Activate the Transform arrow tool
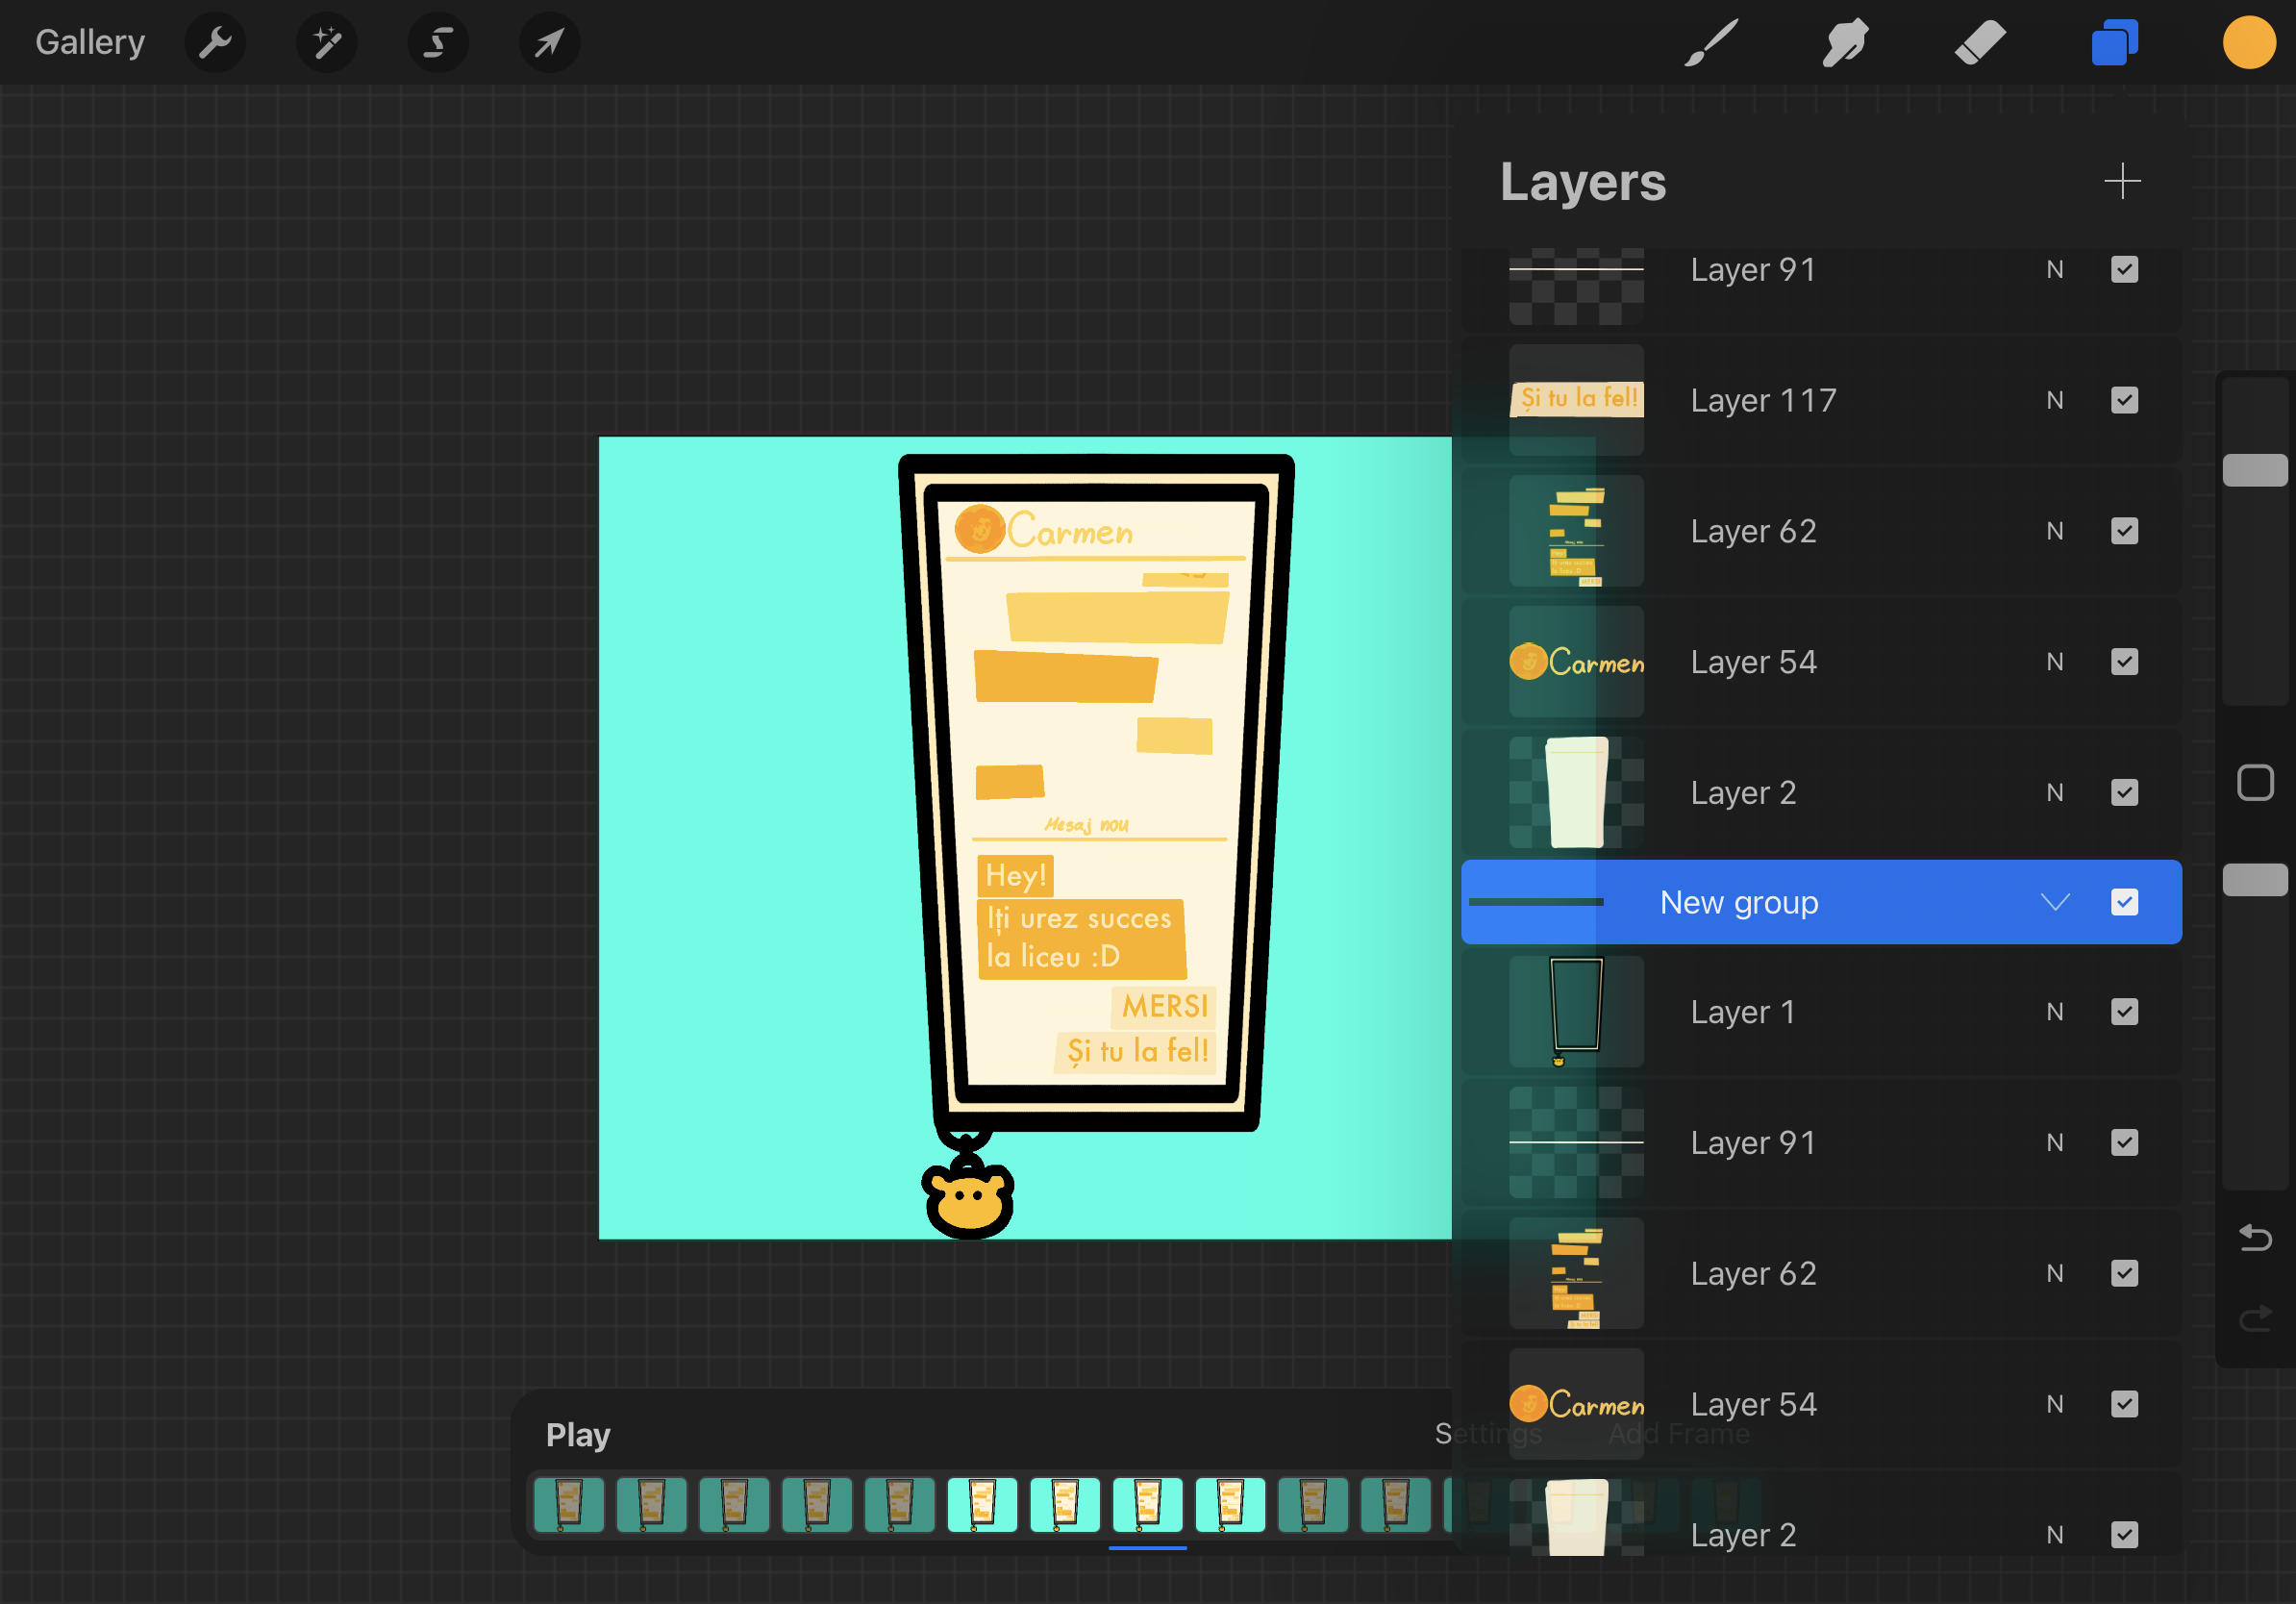The image size is (2296, 1604). click(x=549, y=43)
